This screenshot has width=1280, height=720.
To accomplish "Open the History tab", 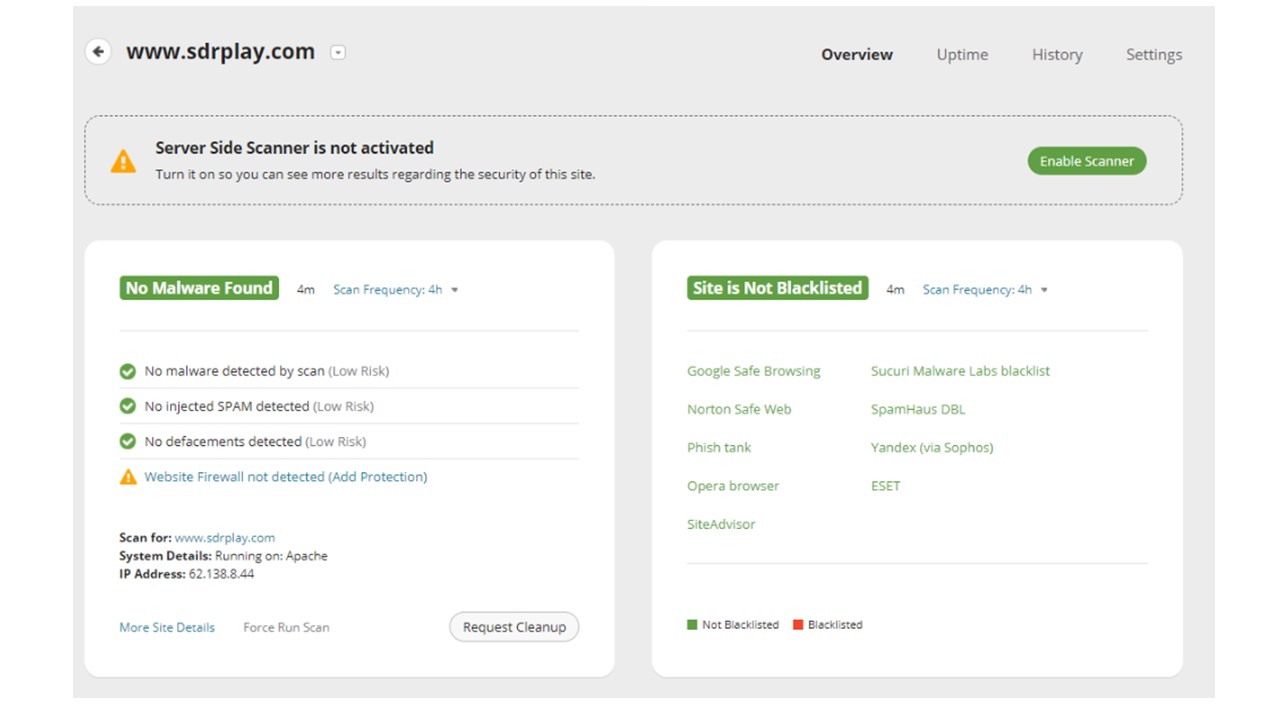I will tap(1057, 55).
